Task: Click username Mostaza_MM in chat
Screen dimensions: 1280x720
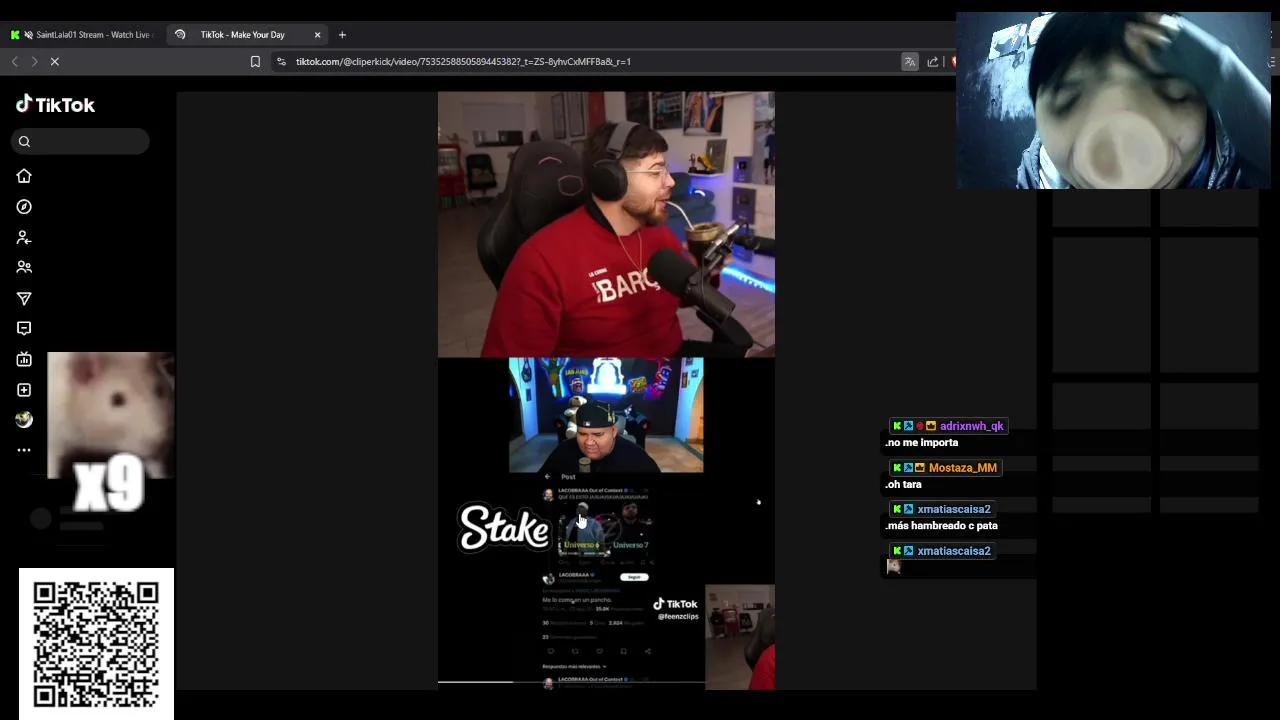Action: pyautogui.click(x=962, y=468)
